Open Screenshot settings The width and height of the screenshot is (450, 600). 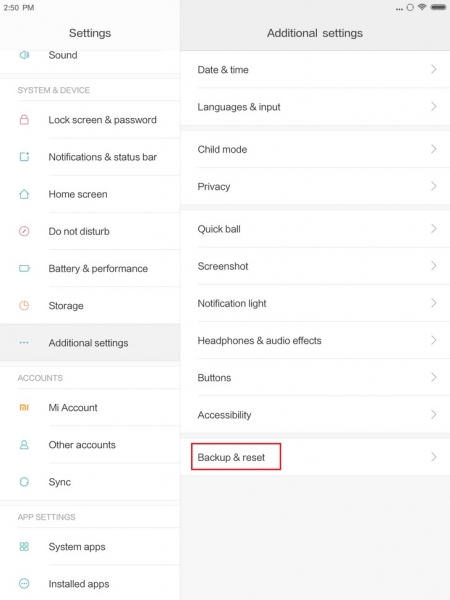coord(315,266)
